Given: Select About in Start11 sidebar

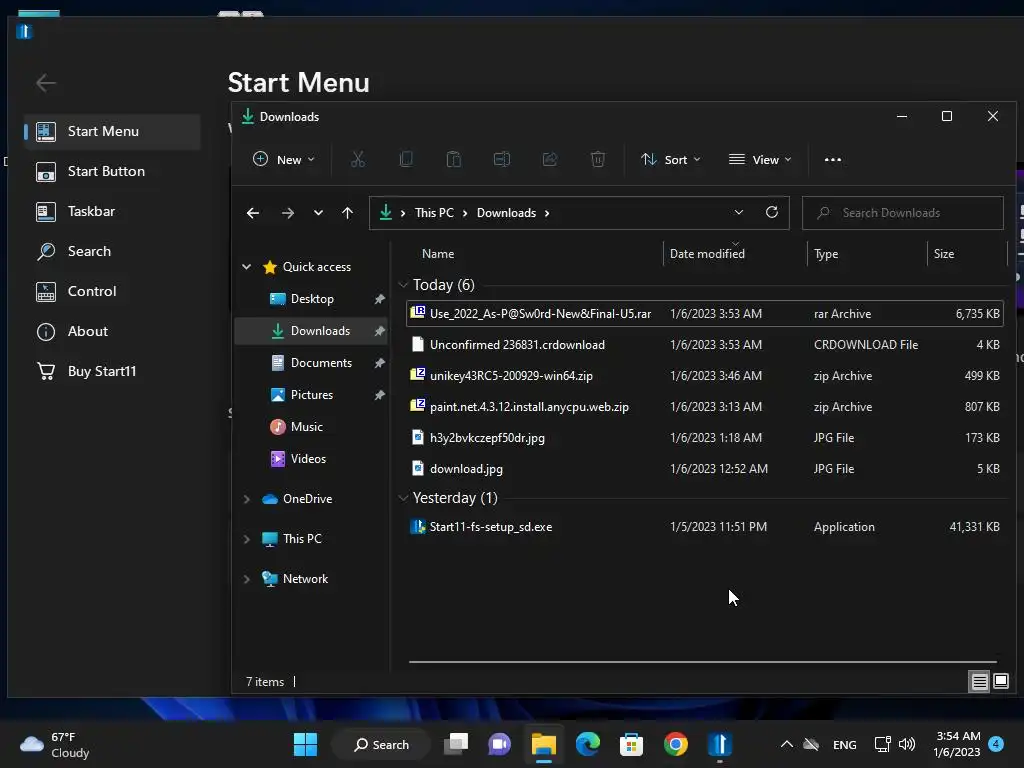Looking at the screenshot, I should 112,331.
